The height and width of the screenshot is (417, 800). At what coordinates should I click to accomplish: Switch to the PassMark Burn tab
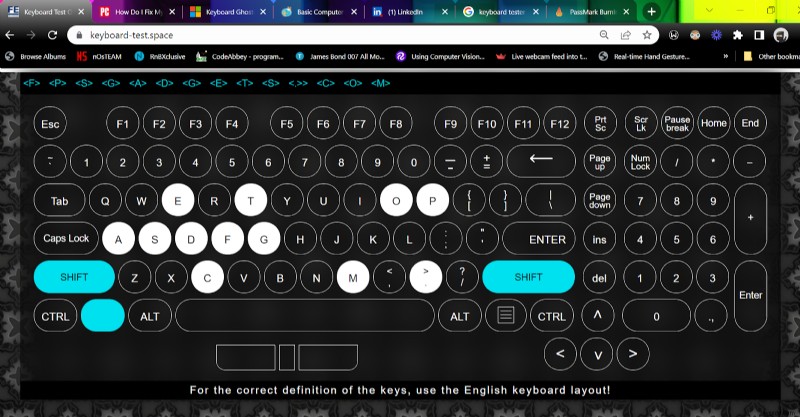[x=592, y=12]
